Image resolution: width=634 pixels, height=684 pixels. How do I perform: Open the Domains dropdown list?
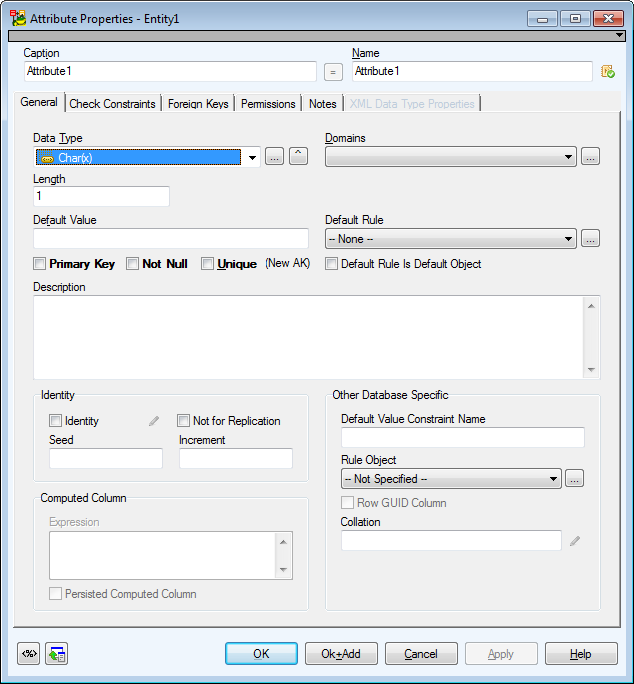pyautogui.click(x=451, y=157)
